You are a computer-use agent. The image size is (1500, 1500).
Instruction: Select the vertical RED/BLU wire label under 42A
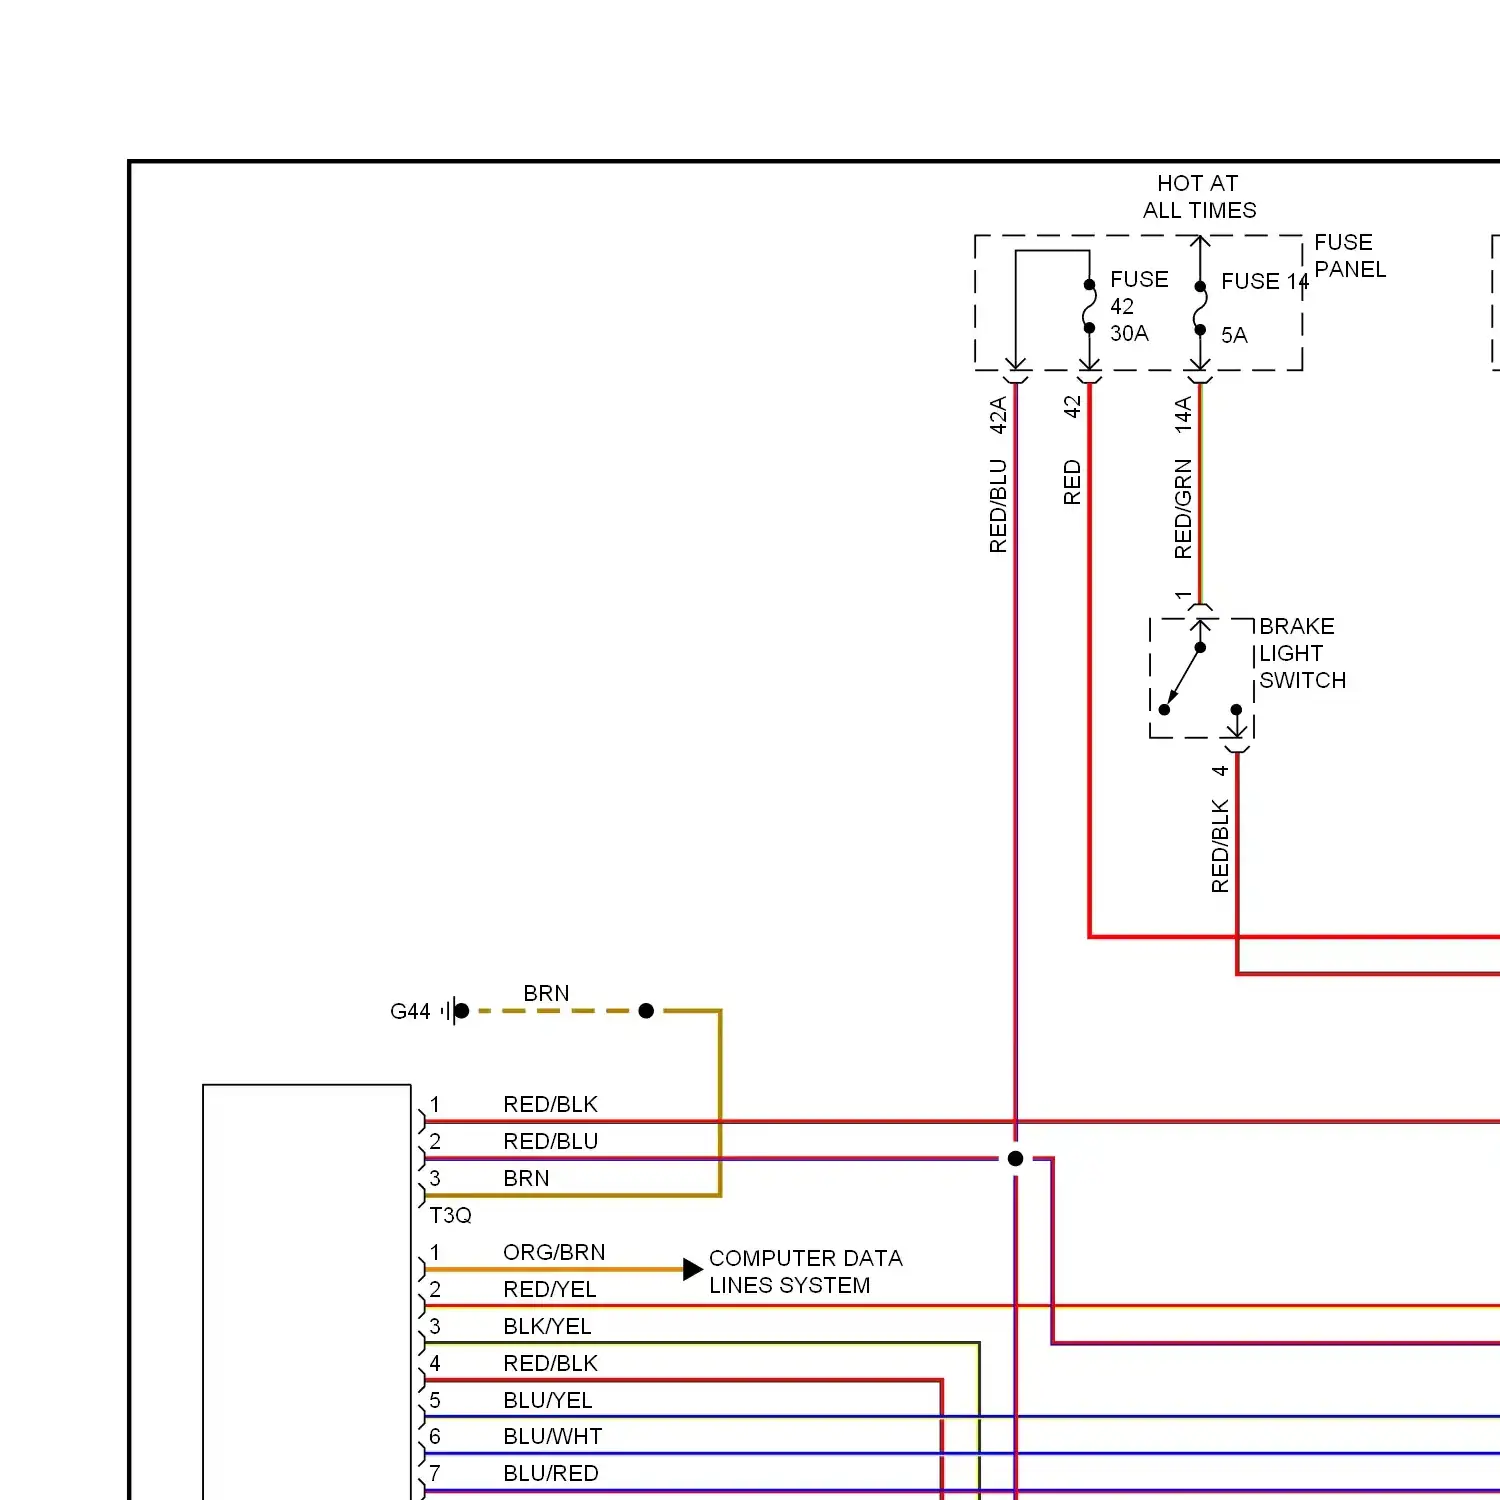(x=998, y=506)
